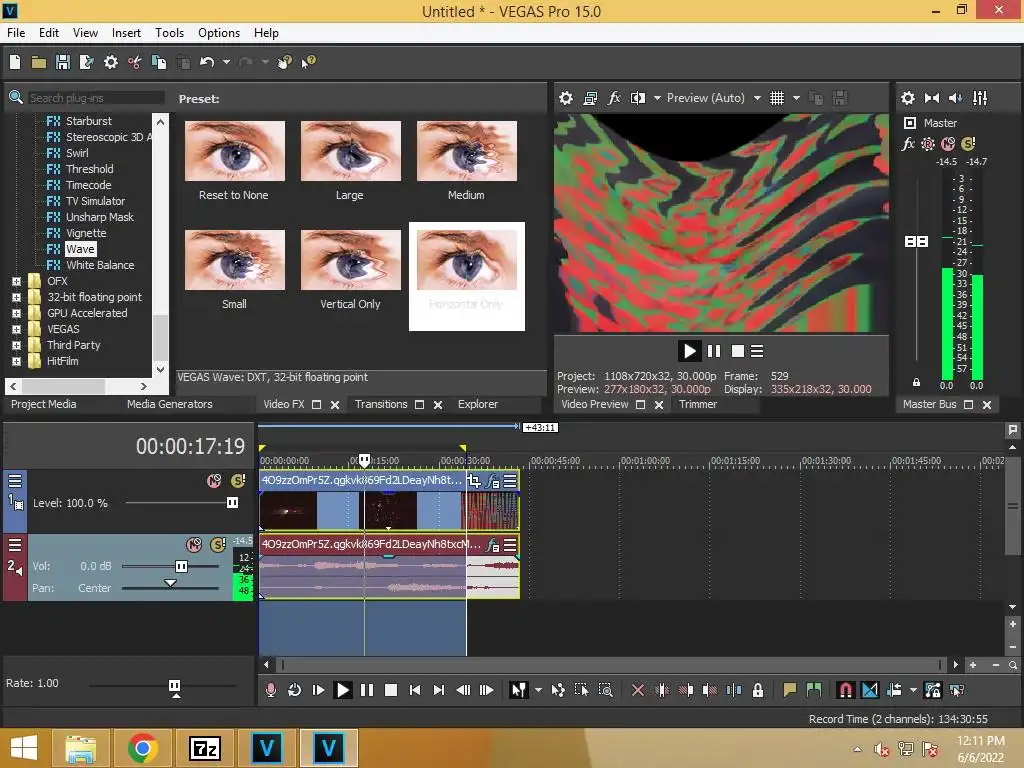This screenshot has height=768, width=1024.
Task: Expand the OFX folder
Action: (x=16, y=281)
